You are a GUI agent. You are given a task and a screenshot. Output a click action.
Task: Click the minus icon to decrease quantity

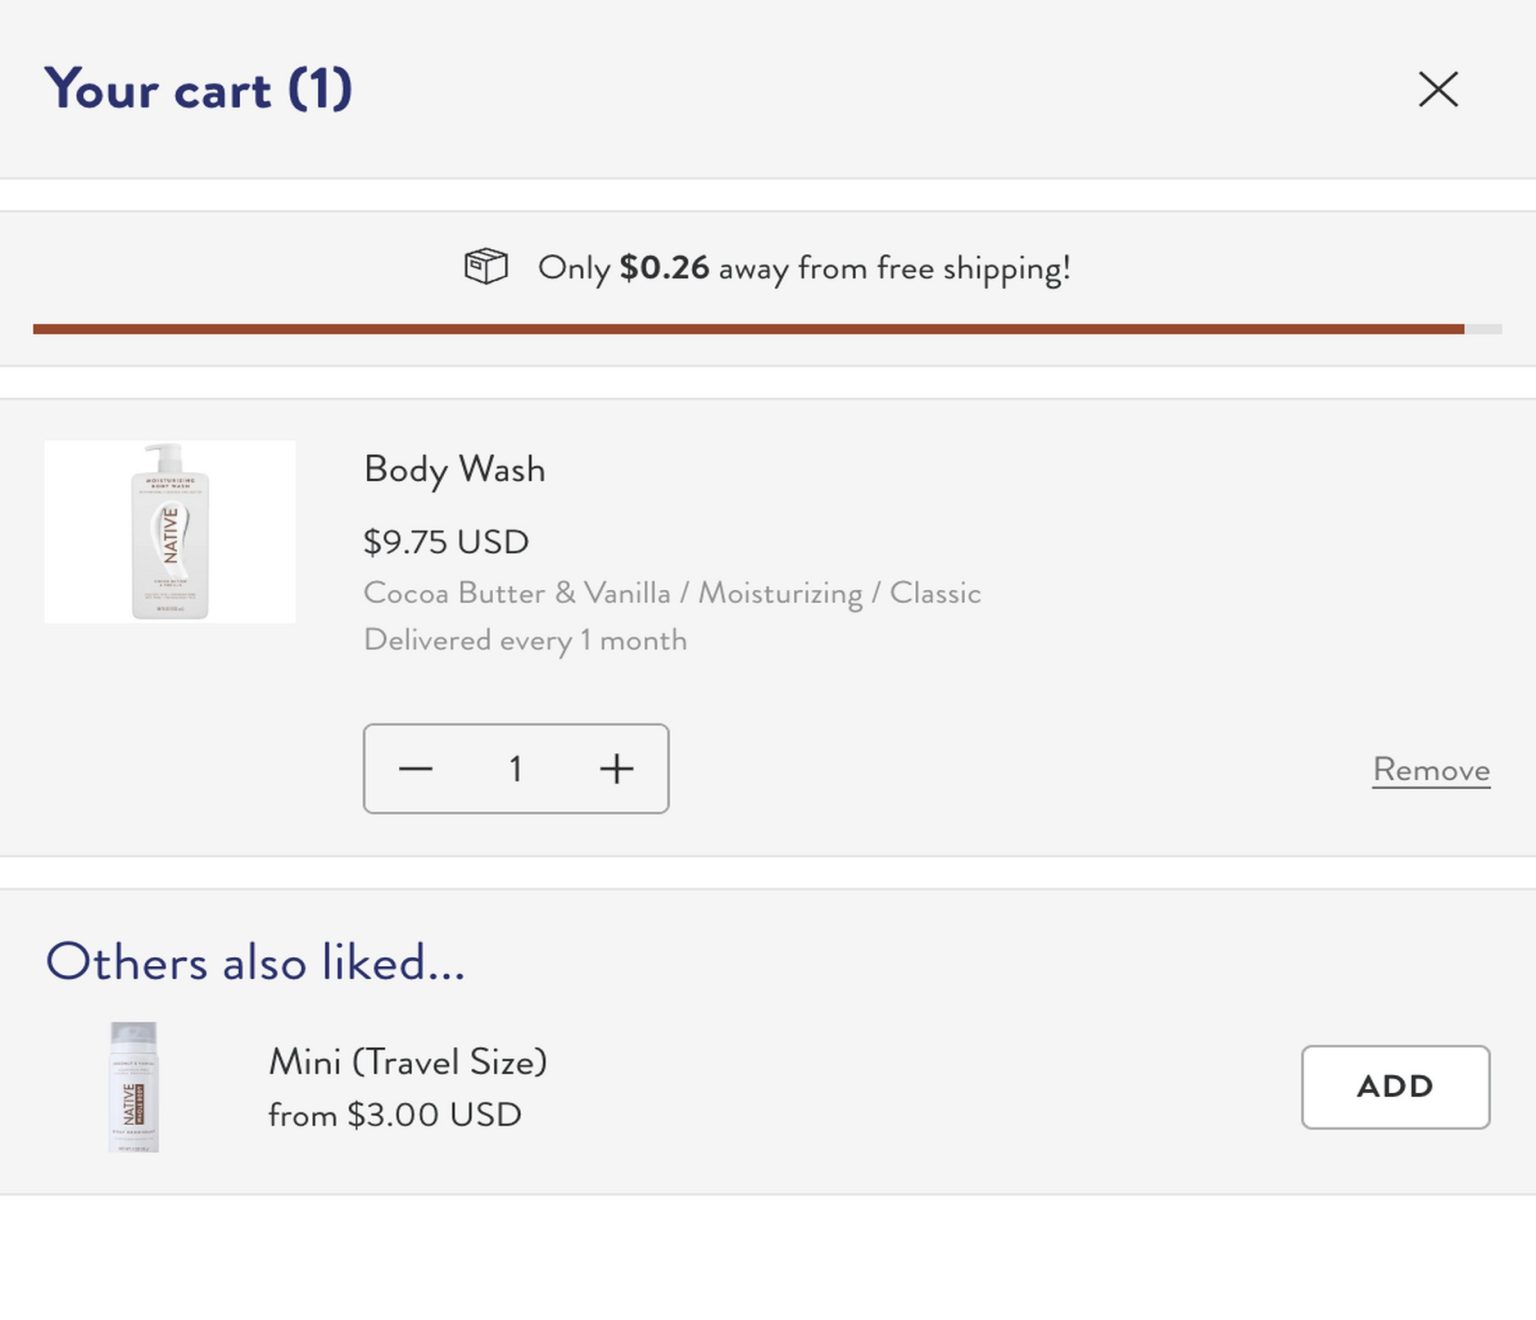pyautogui.click(x=415, y=769)
